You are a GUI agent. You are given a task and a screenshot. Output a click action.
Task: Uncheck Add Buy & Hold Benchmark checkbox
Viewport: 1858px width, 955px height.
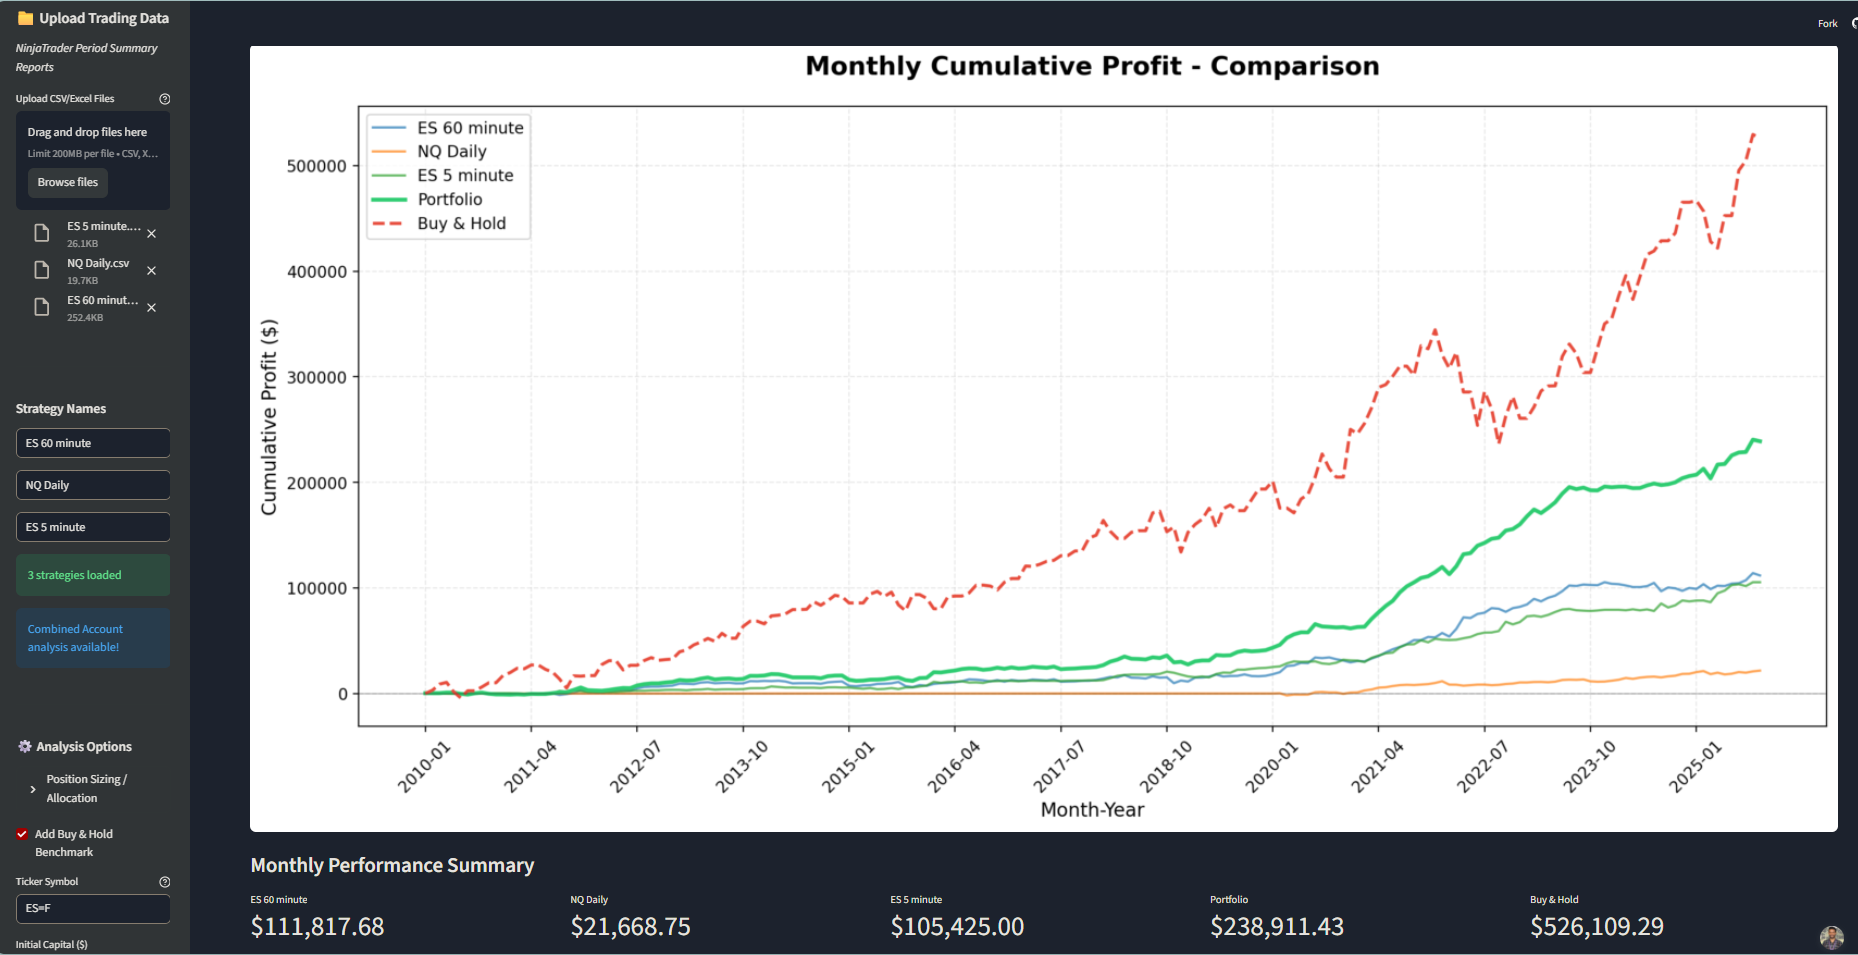(x=22, y=834)
